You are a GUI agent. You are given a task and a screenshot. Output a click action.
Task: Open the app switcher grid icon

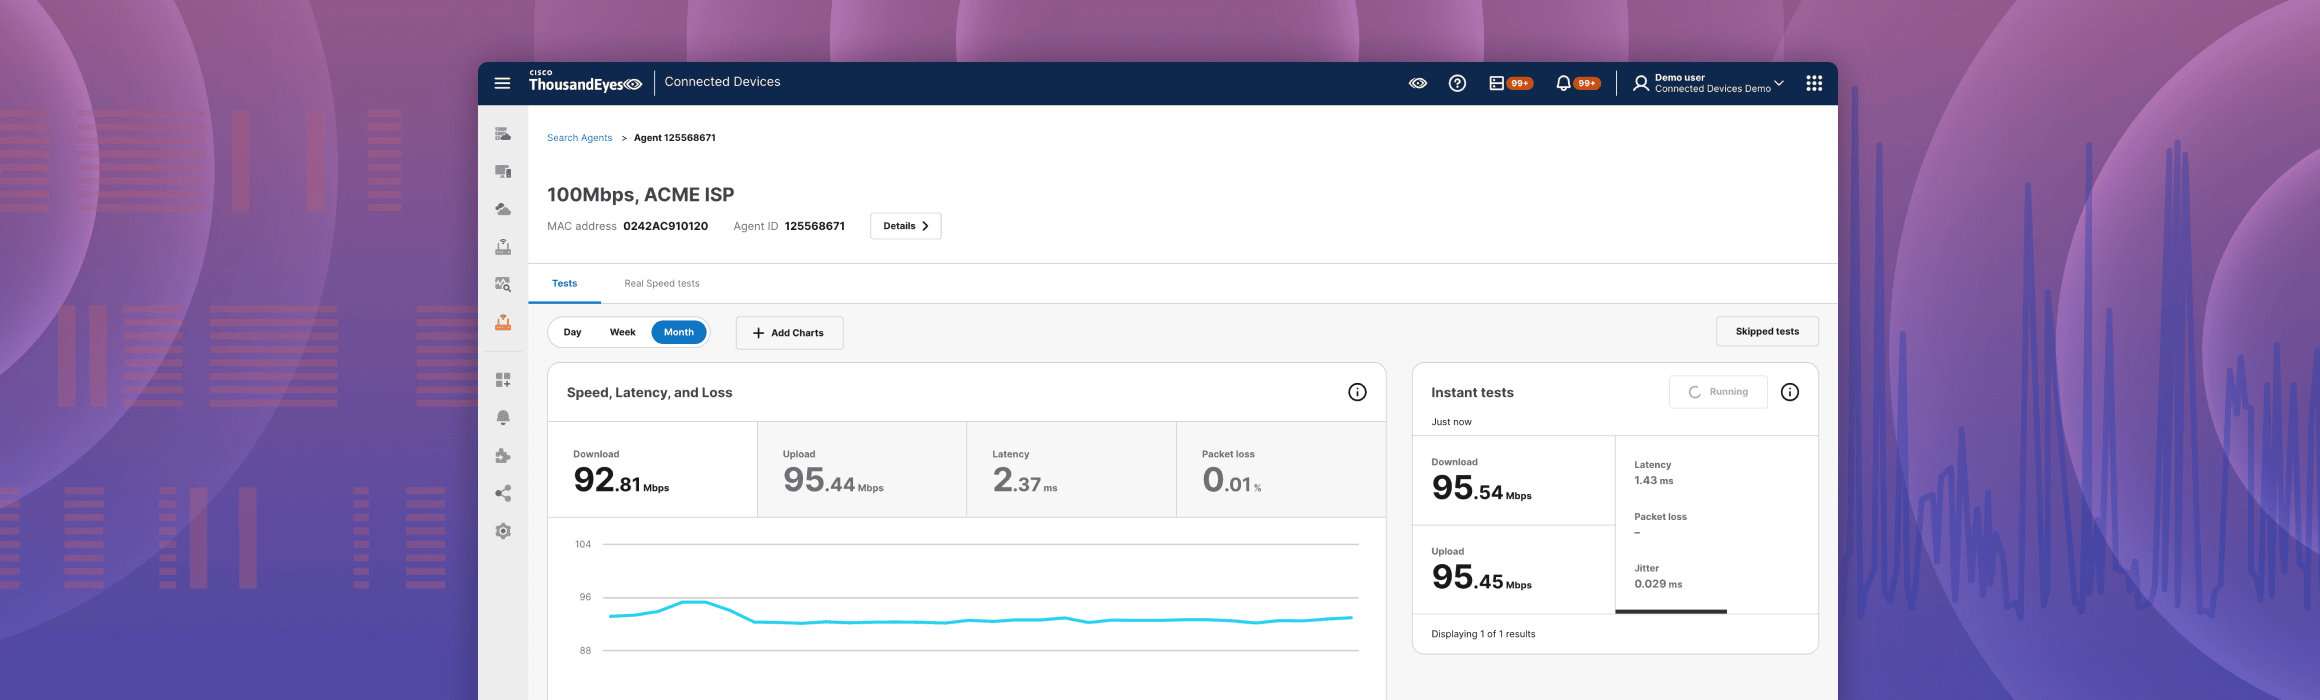[1814, 84]
